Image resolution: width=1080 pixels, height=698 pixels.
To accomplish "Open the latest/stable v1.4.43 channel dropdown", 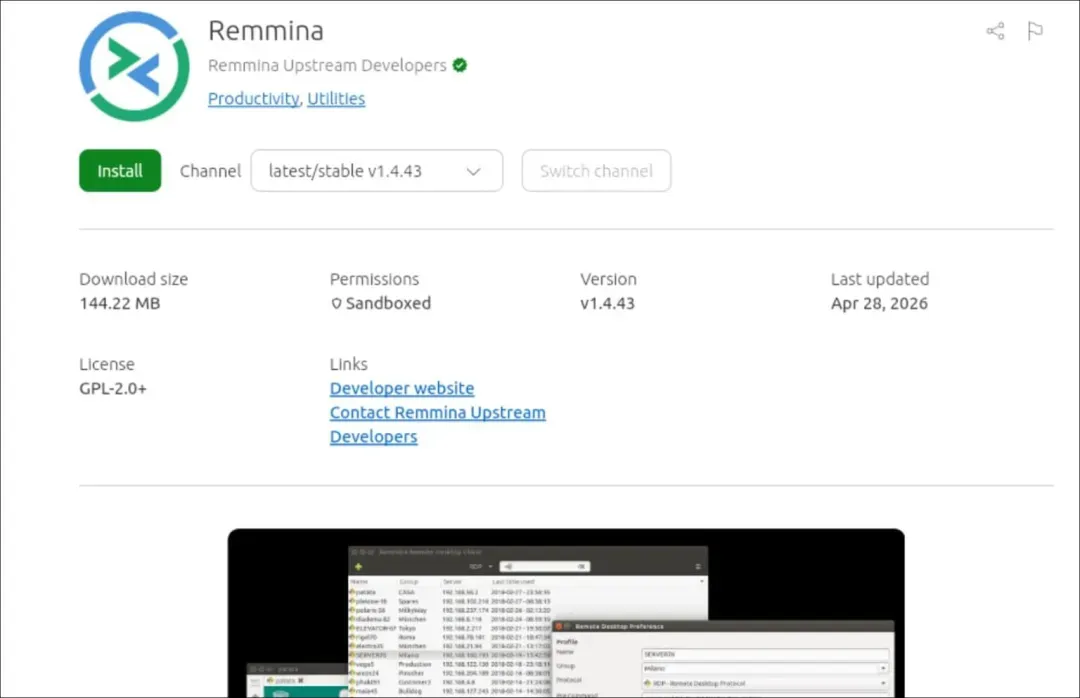I will pos(377,170).
